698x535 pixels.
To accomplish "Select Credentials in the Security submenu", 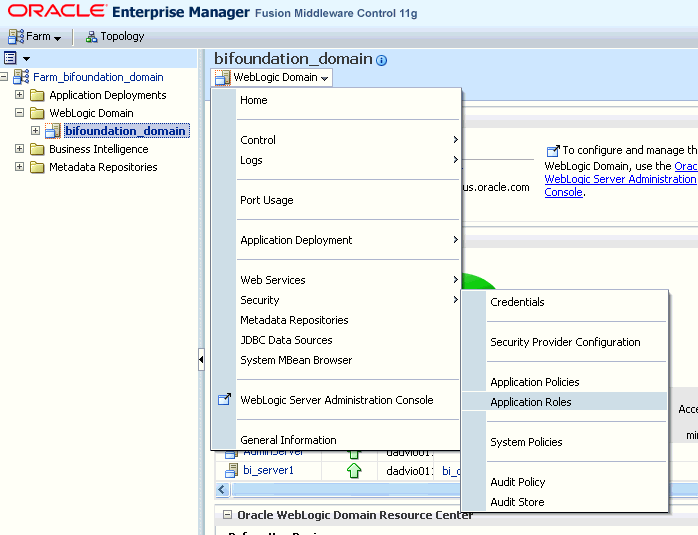I will [x=517, y=302].
